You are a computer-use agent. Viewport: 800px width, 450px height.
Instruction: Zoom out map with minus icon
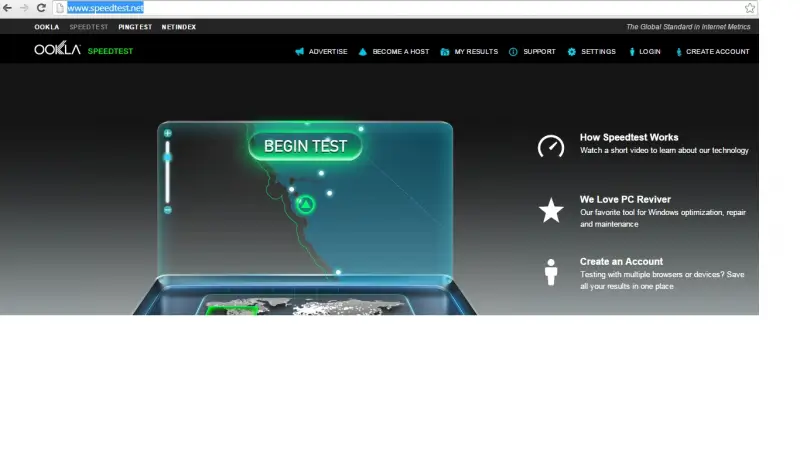click(168, 210)
